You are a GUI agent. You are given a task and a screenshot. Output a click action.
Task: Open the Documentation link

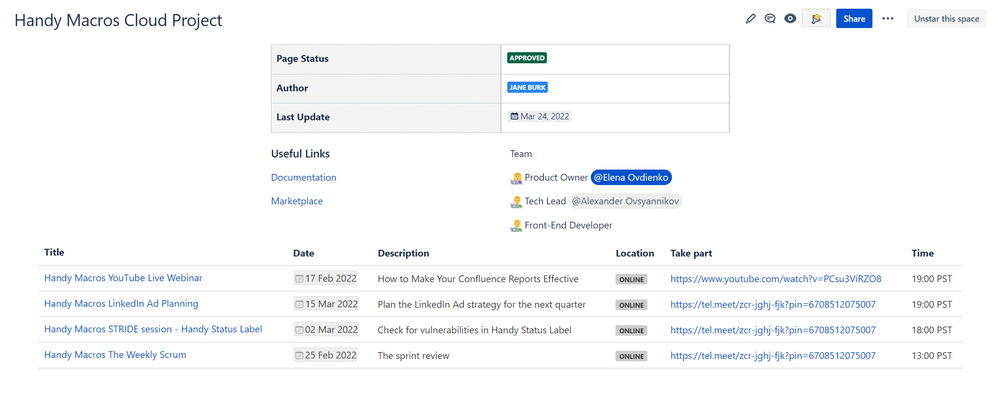(303, 178)
